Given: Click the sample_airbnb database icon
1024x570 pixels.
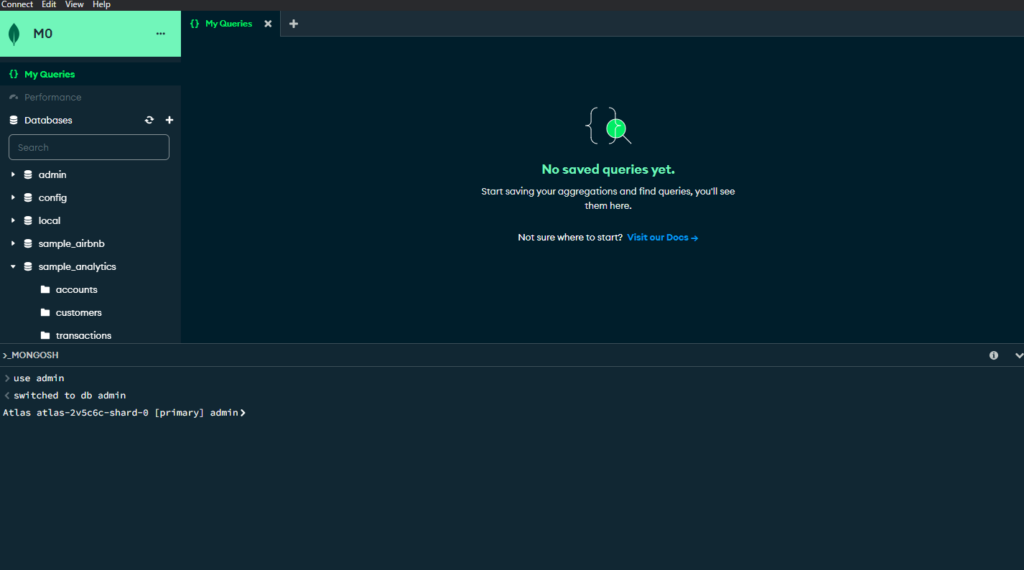Looking at the screenshot, I should pos(28,244).
